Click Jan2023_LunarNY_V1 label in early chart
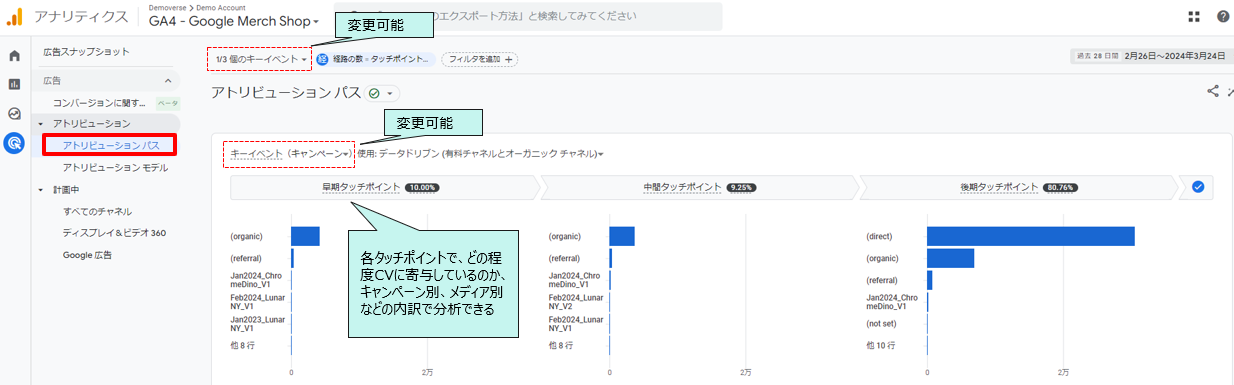Image resolution: width=1234 pixels, height=385 pixels. [257, 323]
